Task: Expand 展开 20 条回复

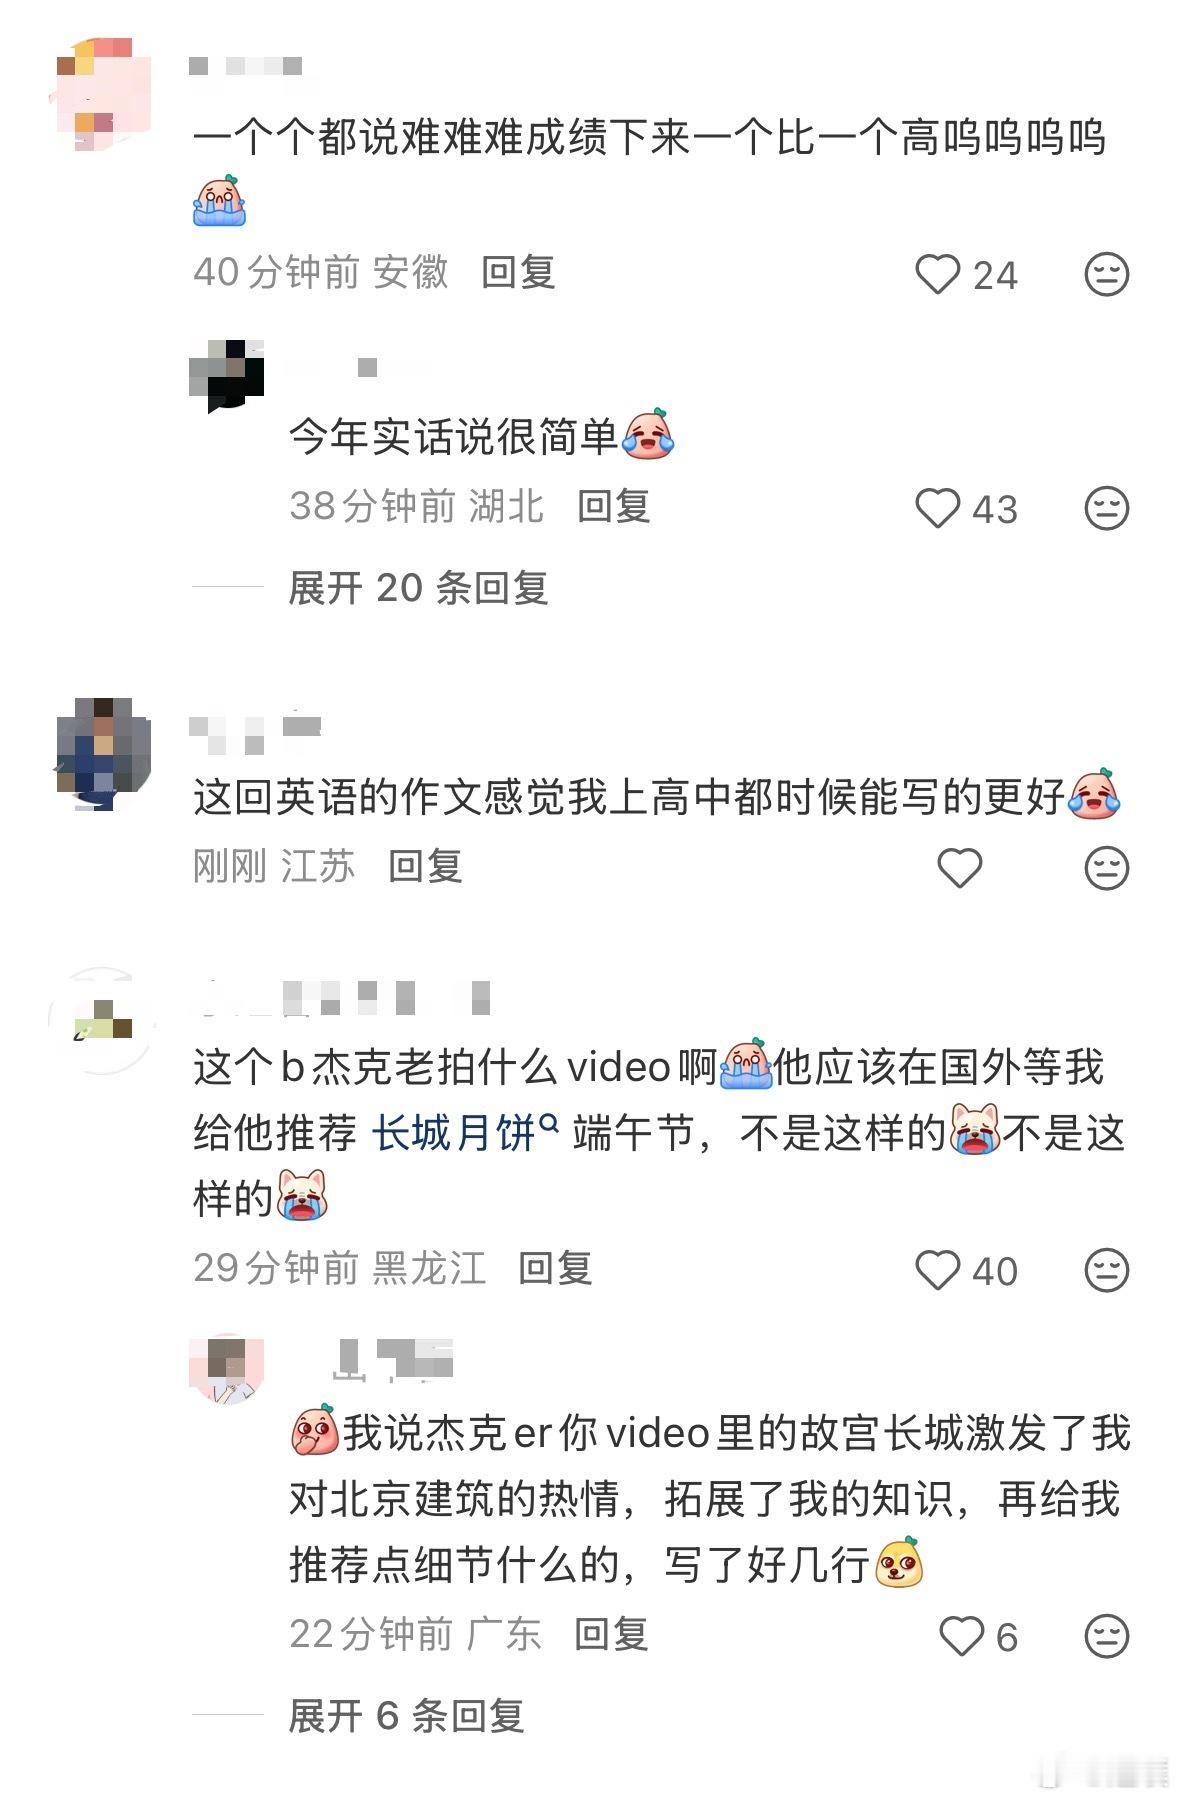Action: (x=418, y=587)
